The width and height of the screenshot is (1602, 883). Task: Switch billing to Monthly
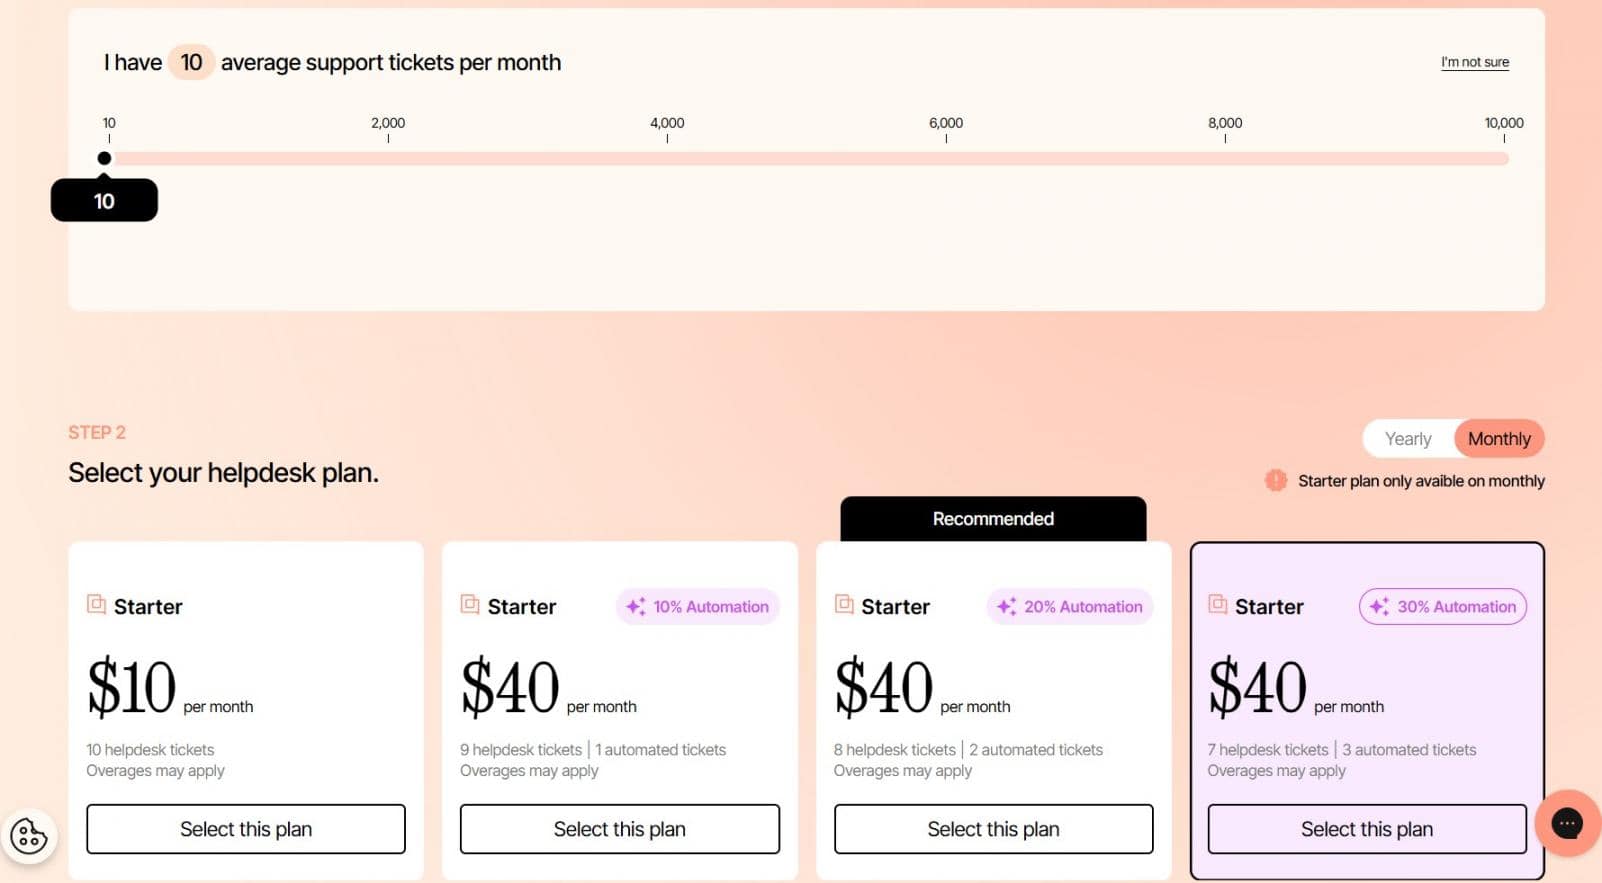tap(1498, 439)
